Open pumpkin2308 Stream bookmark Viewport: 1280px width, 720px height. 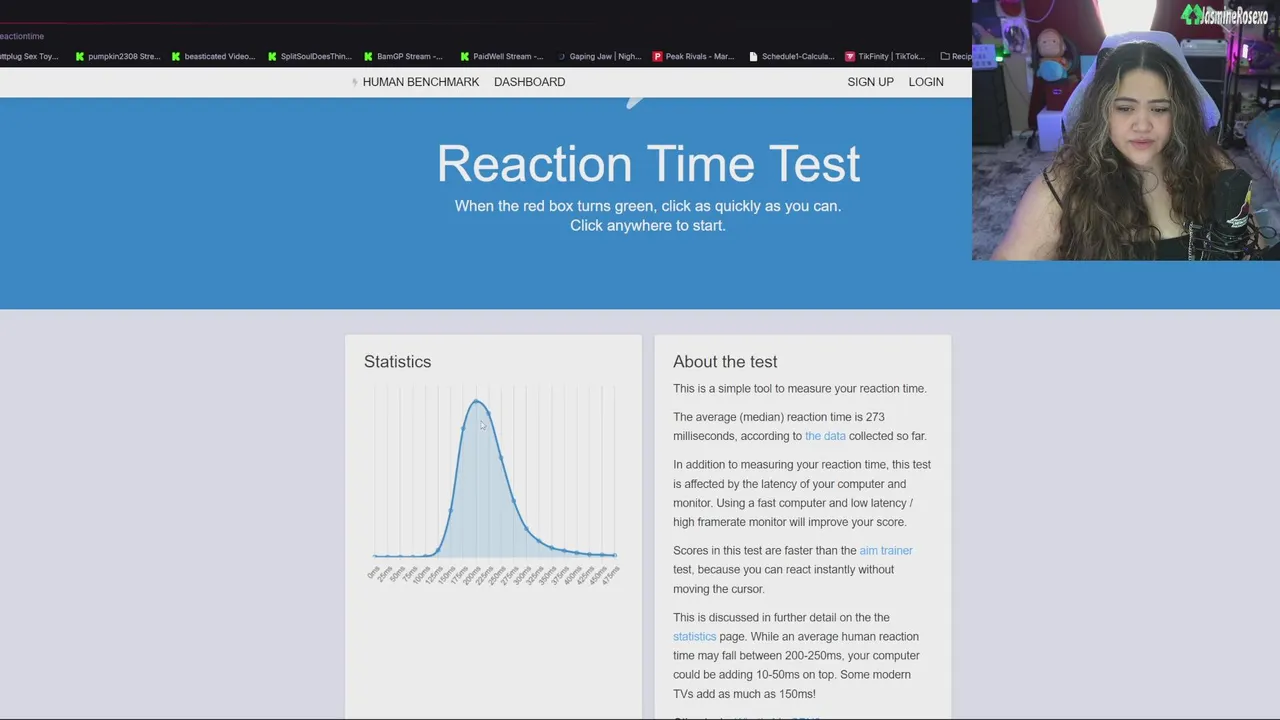coord(118,56)
